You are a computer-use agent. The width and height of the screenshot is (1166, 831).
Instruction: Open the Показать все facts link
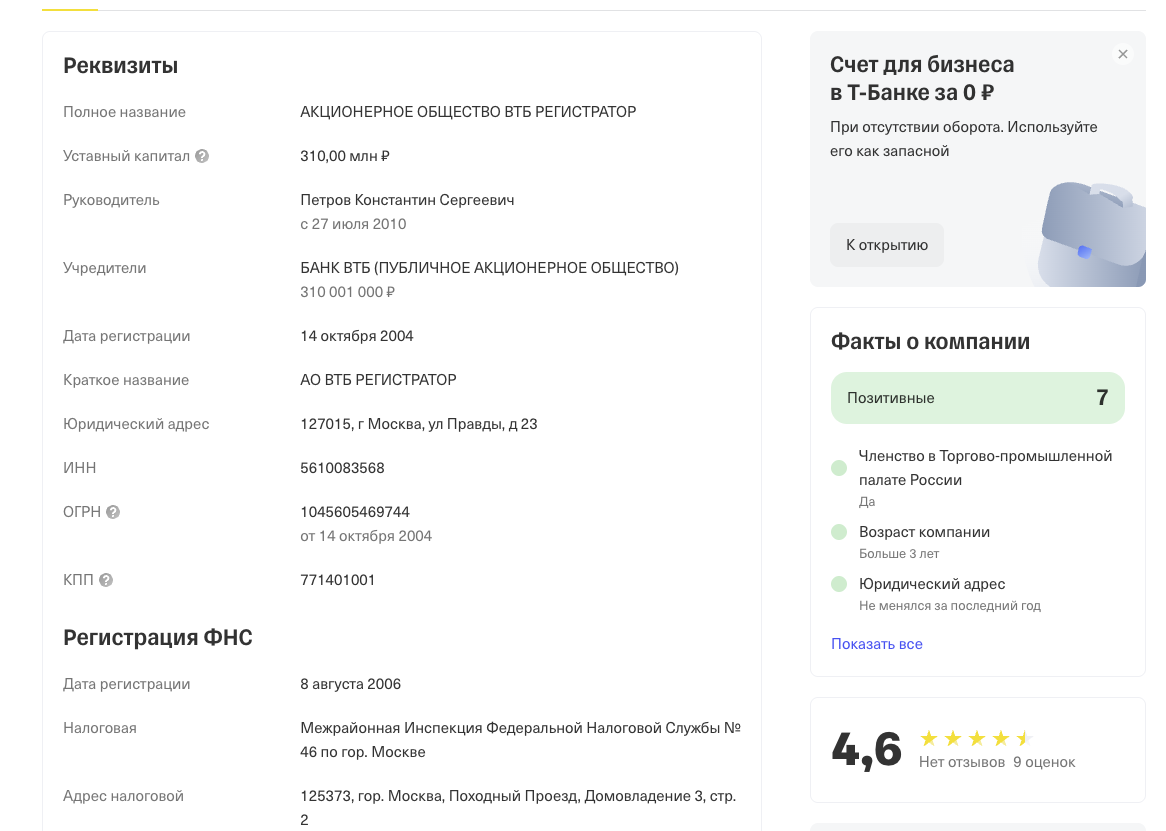(877, 644)
